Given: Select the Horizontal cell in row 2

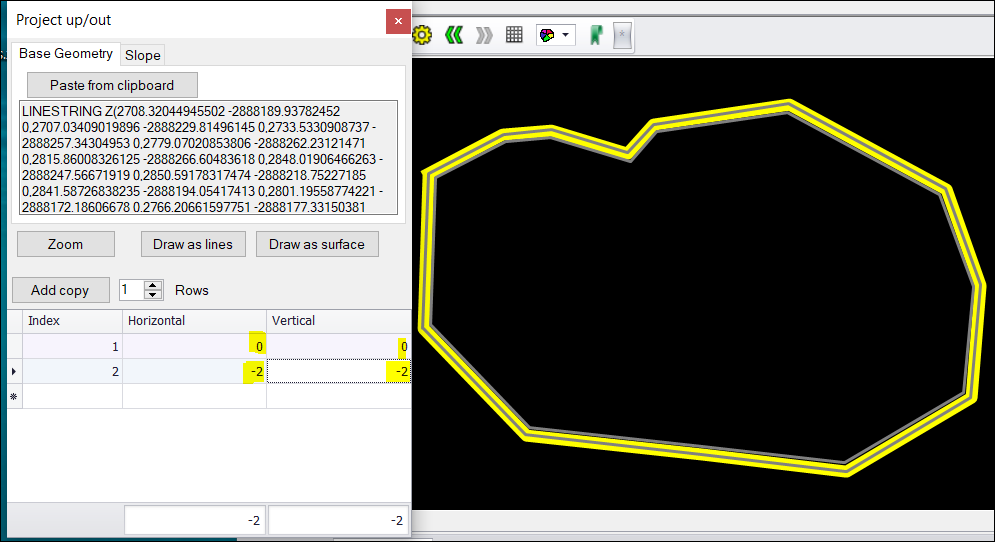Looking at the screenshot, I should [x=194, y=372].
